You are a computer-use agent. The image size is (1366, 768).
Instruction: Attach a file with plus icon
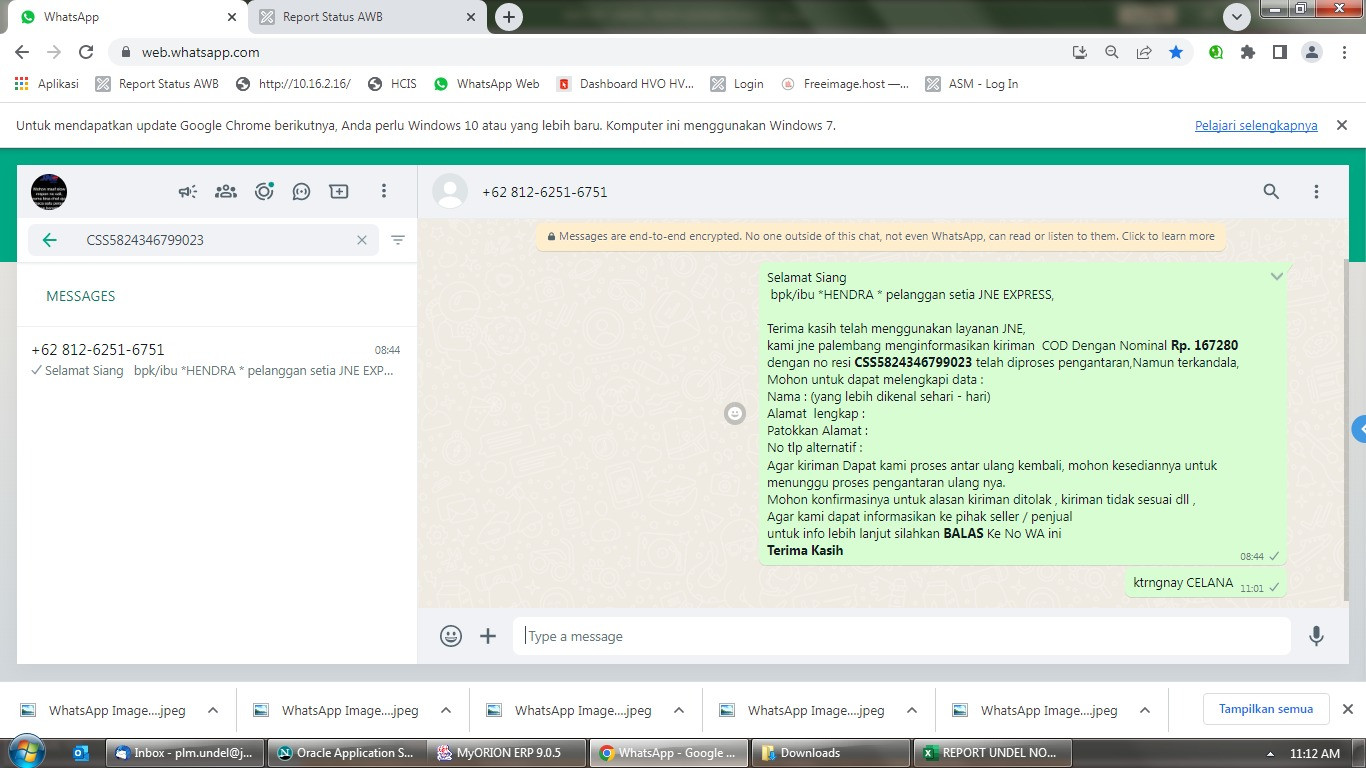click(x=488, y=636)
